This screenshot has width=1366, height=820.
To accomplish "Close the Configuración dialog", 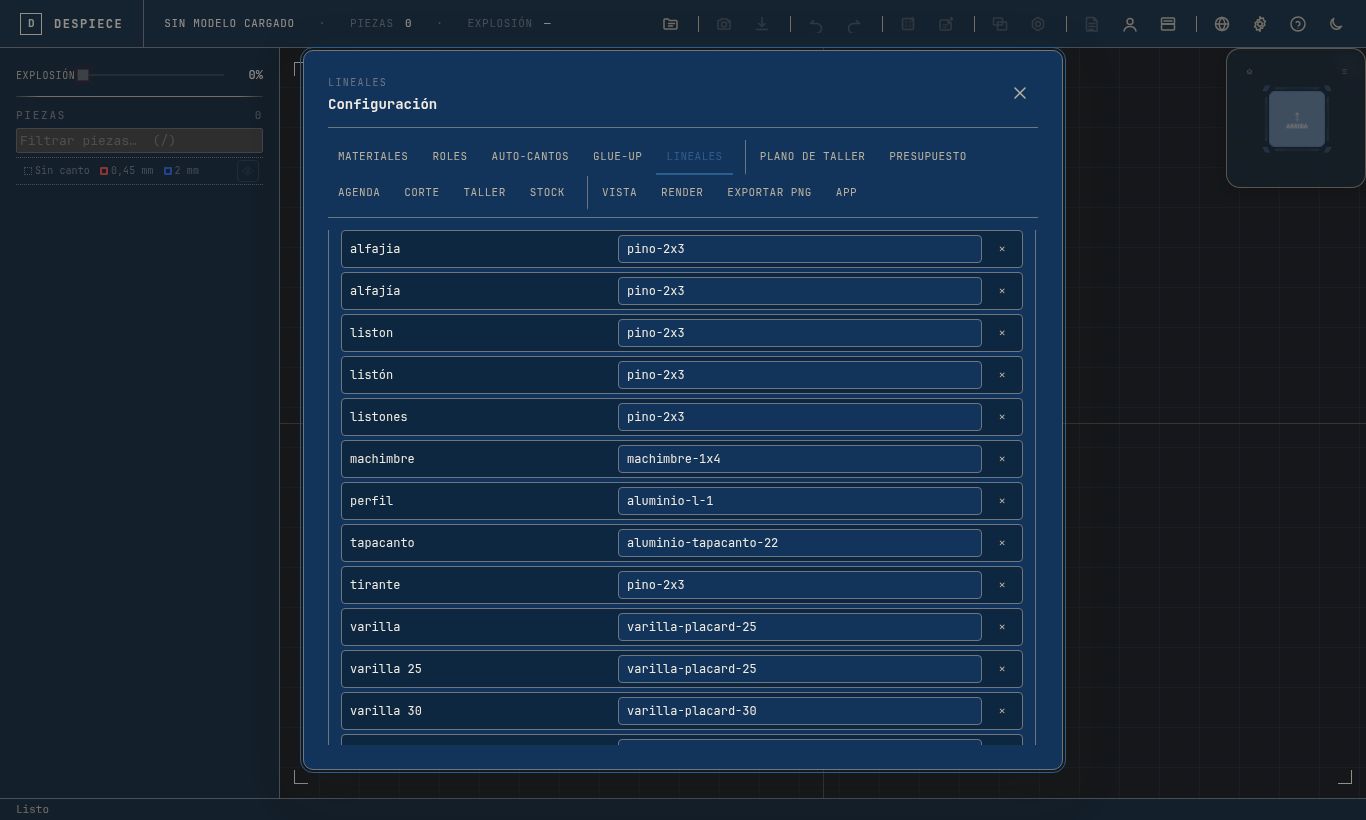I will pos(1020,93).
